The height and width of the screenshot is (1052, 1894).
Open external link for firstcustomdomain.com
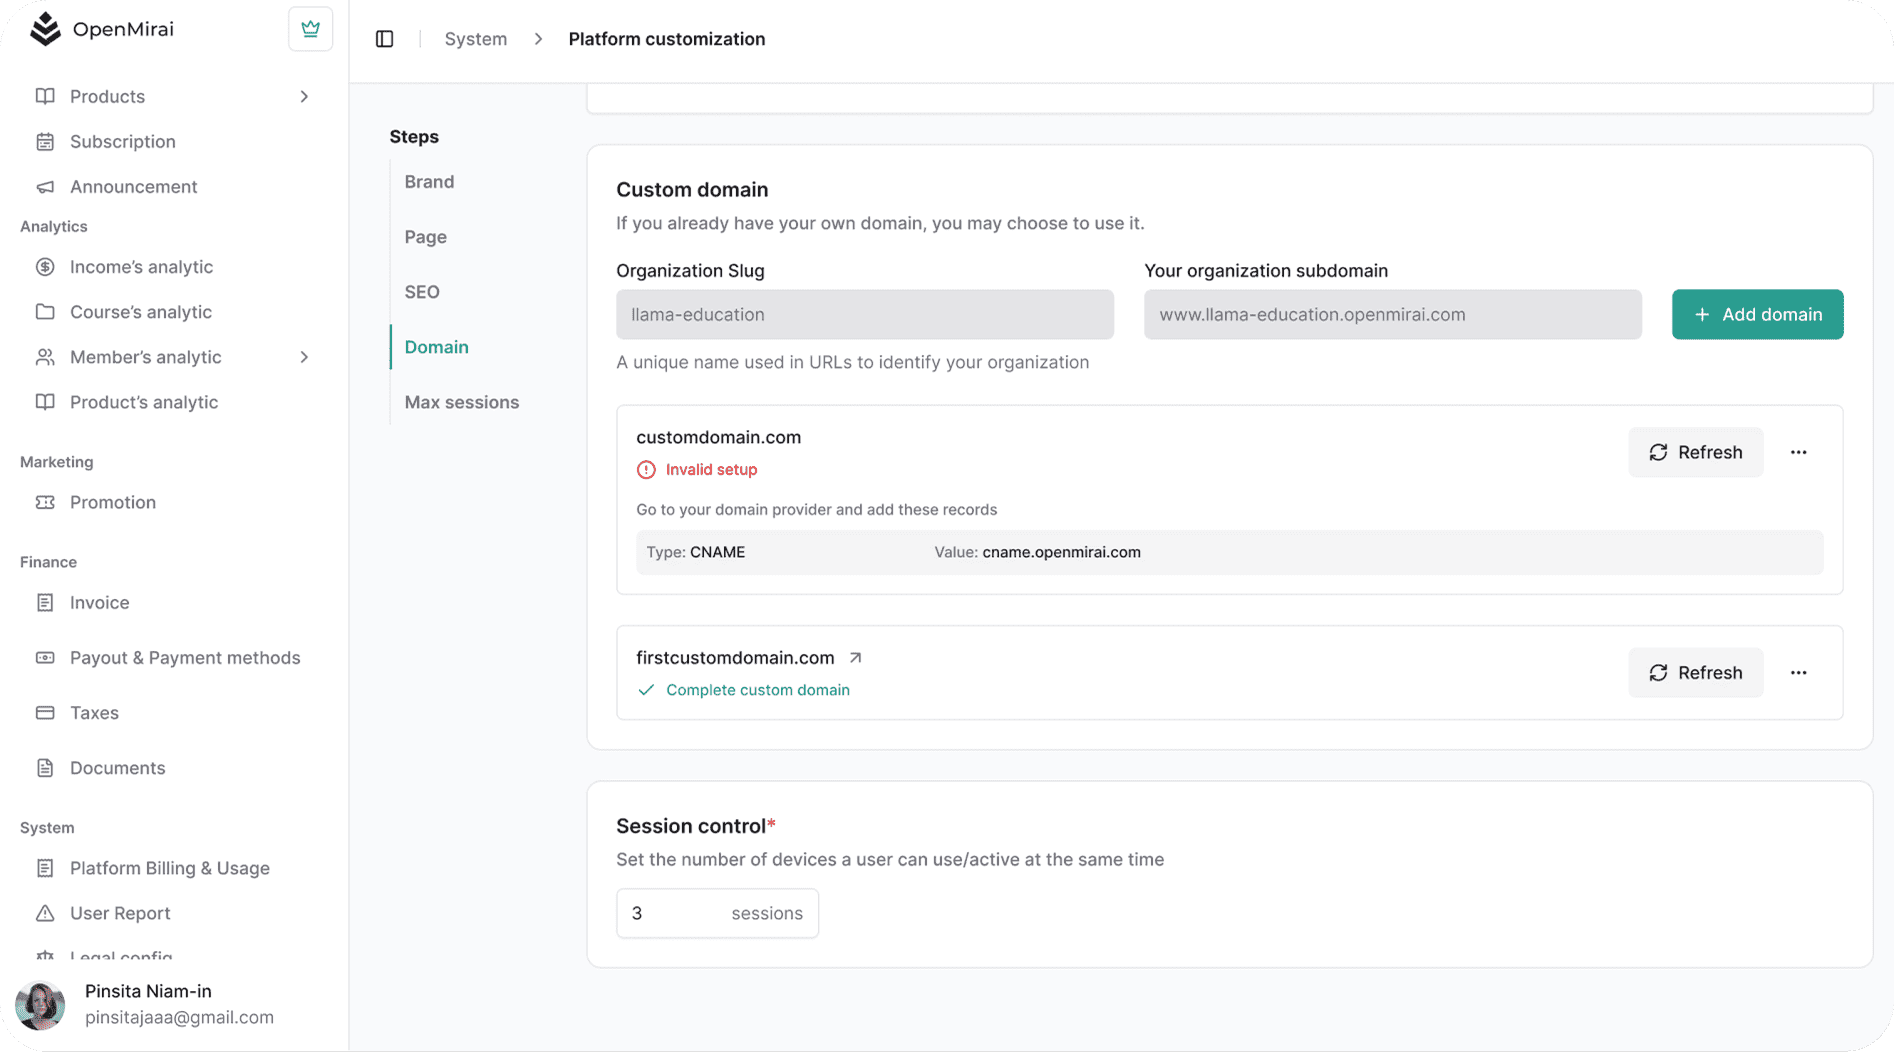click(x=855, y=658)
